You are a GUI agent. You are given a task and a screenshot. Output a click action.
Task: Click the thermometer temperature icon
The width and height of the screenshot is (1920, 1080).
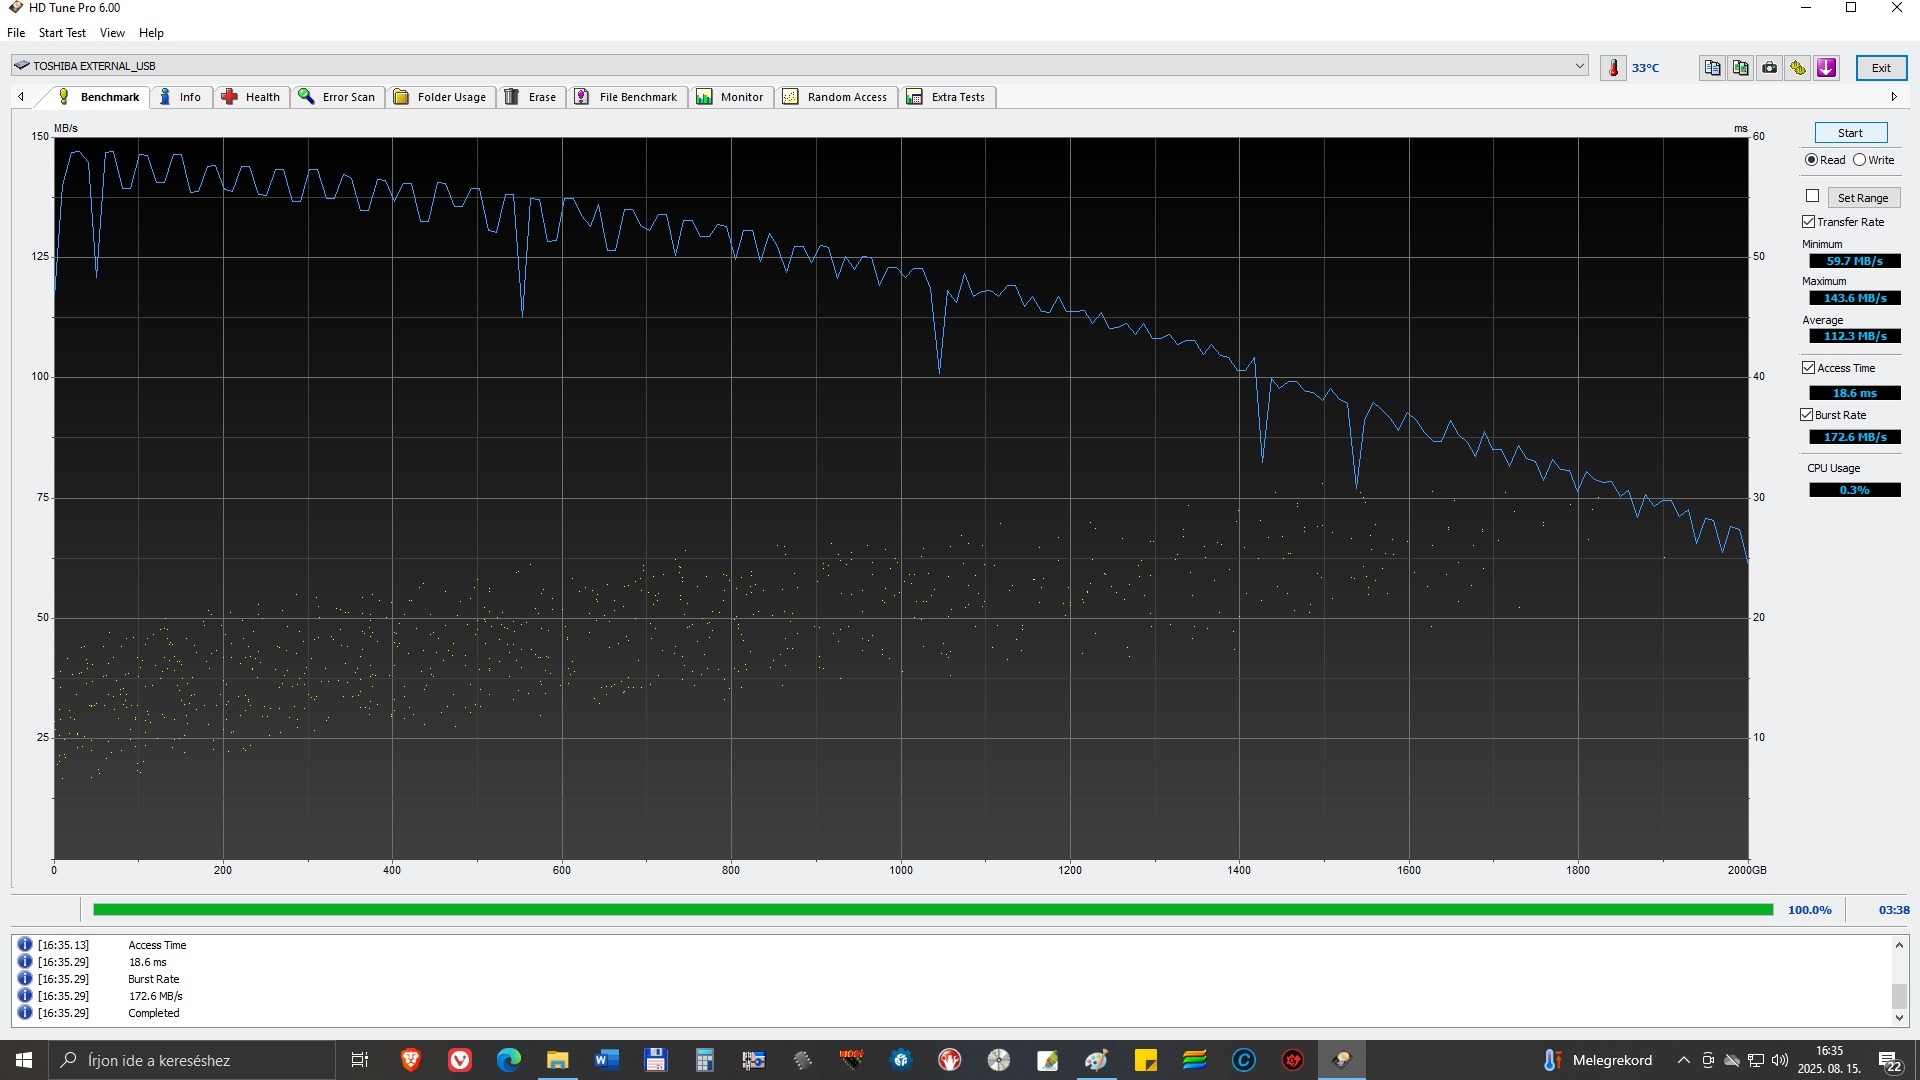1613,68
